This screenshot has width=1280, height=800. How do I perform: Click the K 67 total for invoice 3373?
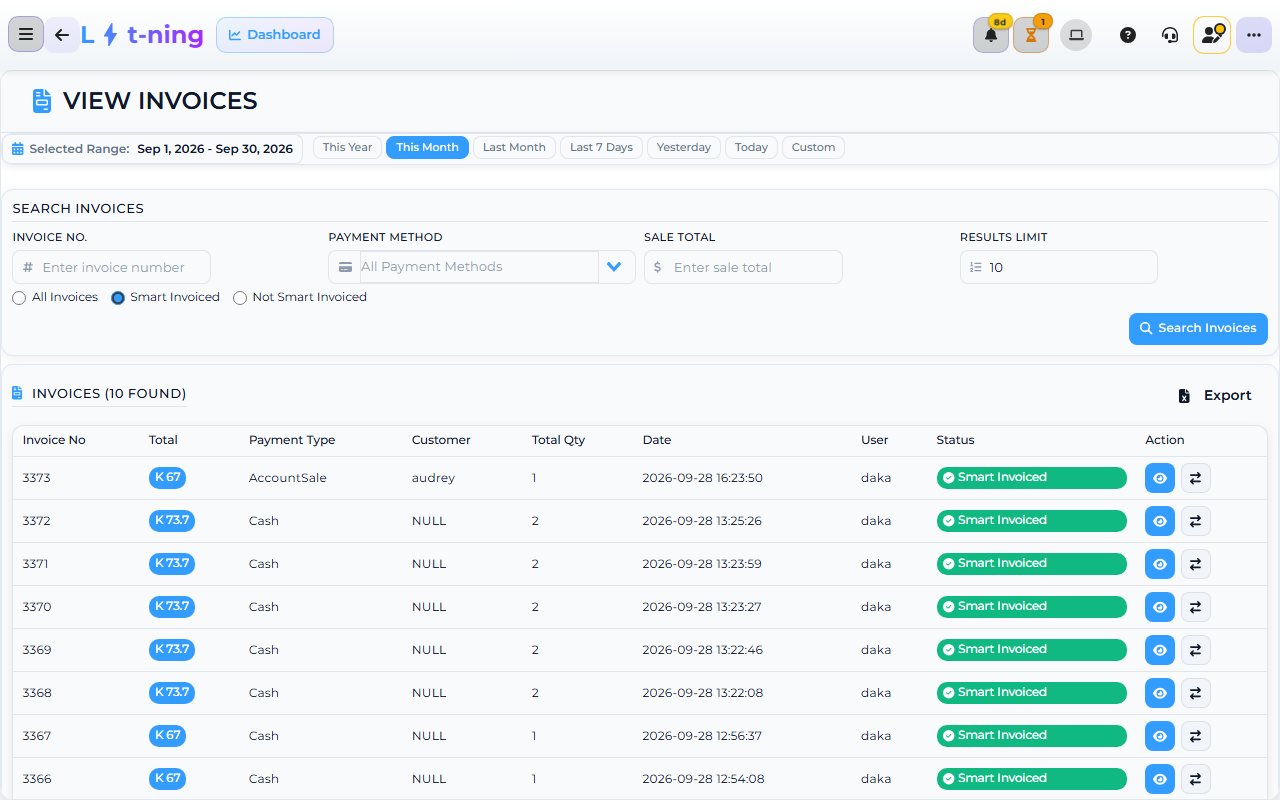[167, 478]
